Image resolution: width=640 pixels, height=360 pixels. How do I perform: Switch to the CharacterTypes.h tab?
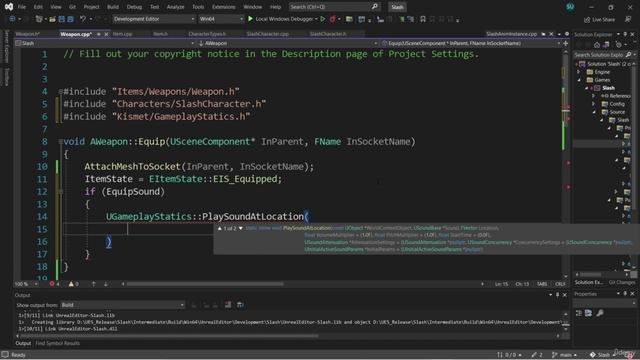(207, 34)
